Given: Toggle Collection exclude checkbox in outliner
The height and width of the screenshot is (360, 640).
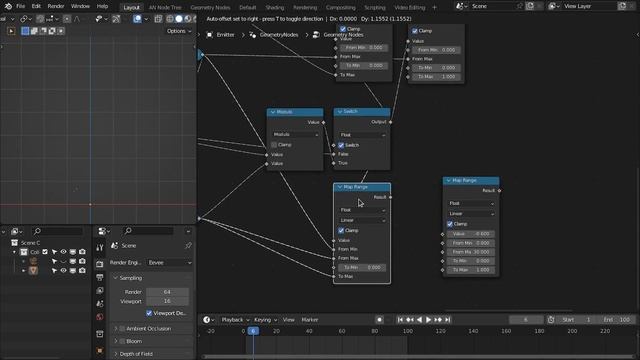Looking at the screenshot, I should pyautogui.click(x=45, y=252).
